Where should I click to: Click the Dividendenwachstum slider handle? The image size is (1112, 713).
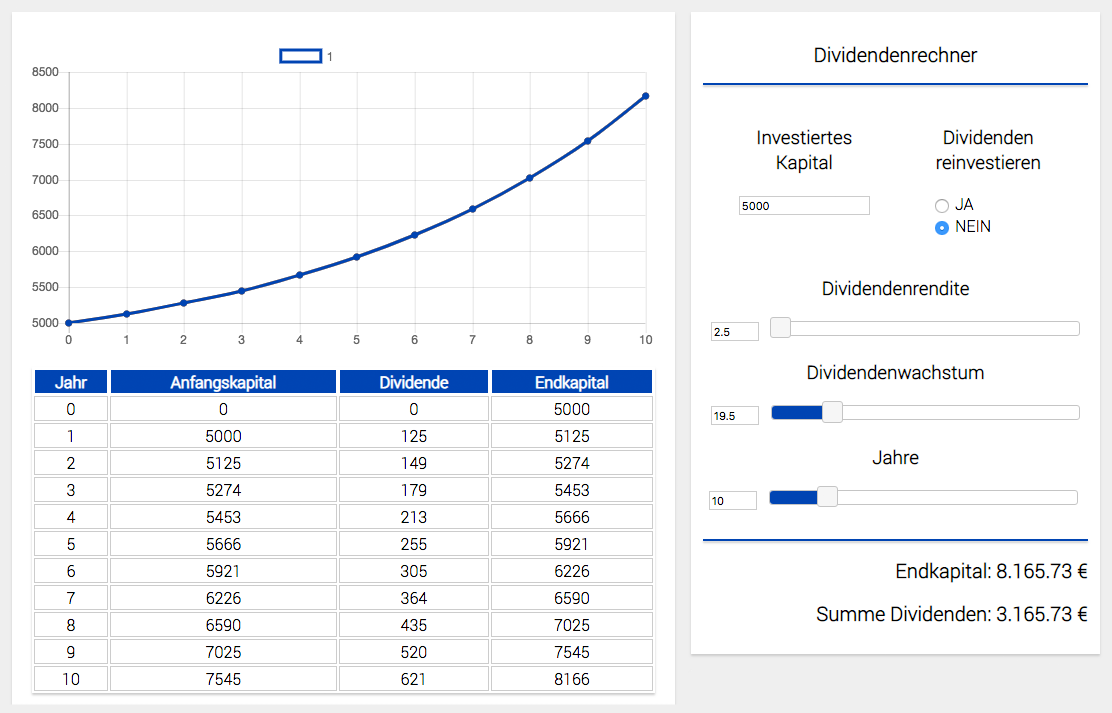[832, 412]
